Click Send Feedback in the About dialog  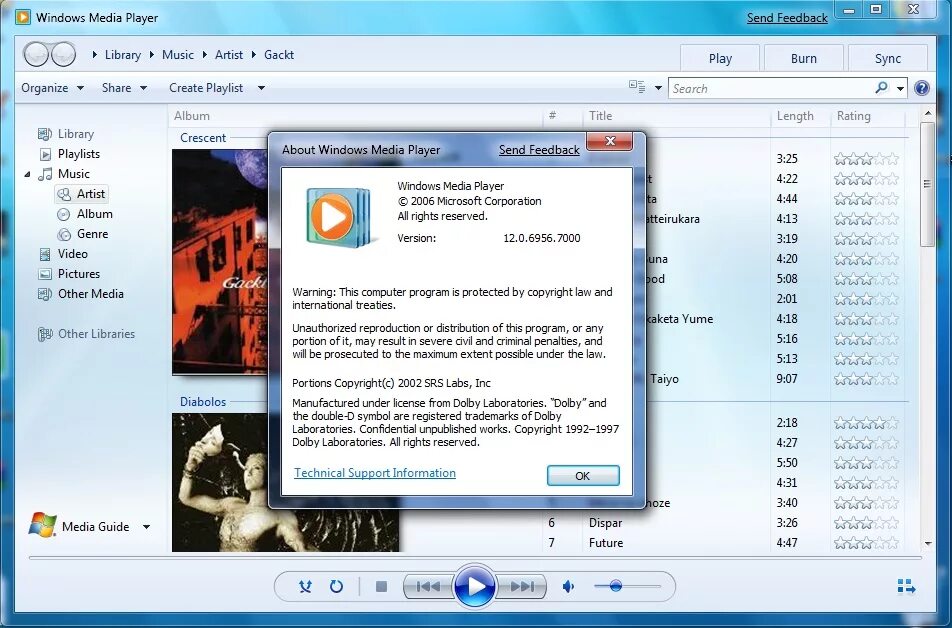tap(539, 150)
